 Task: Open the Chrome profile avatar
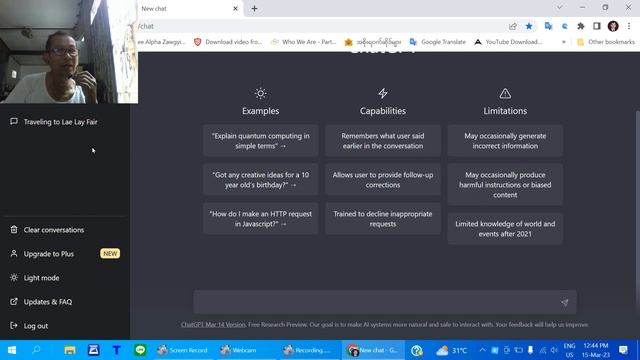click(613, 26)
